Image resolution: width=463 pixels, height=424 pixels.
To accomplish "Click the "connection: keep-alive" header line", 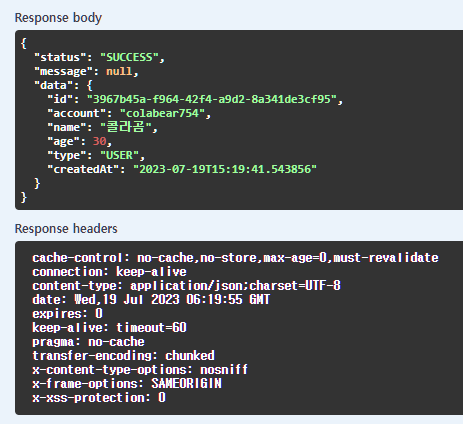I will point(109,272).
